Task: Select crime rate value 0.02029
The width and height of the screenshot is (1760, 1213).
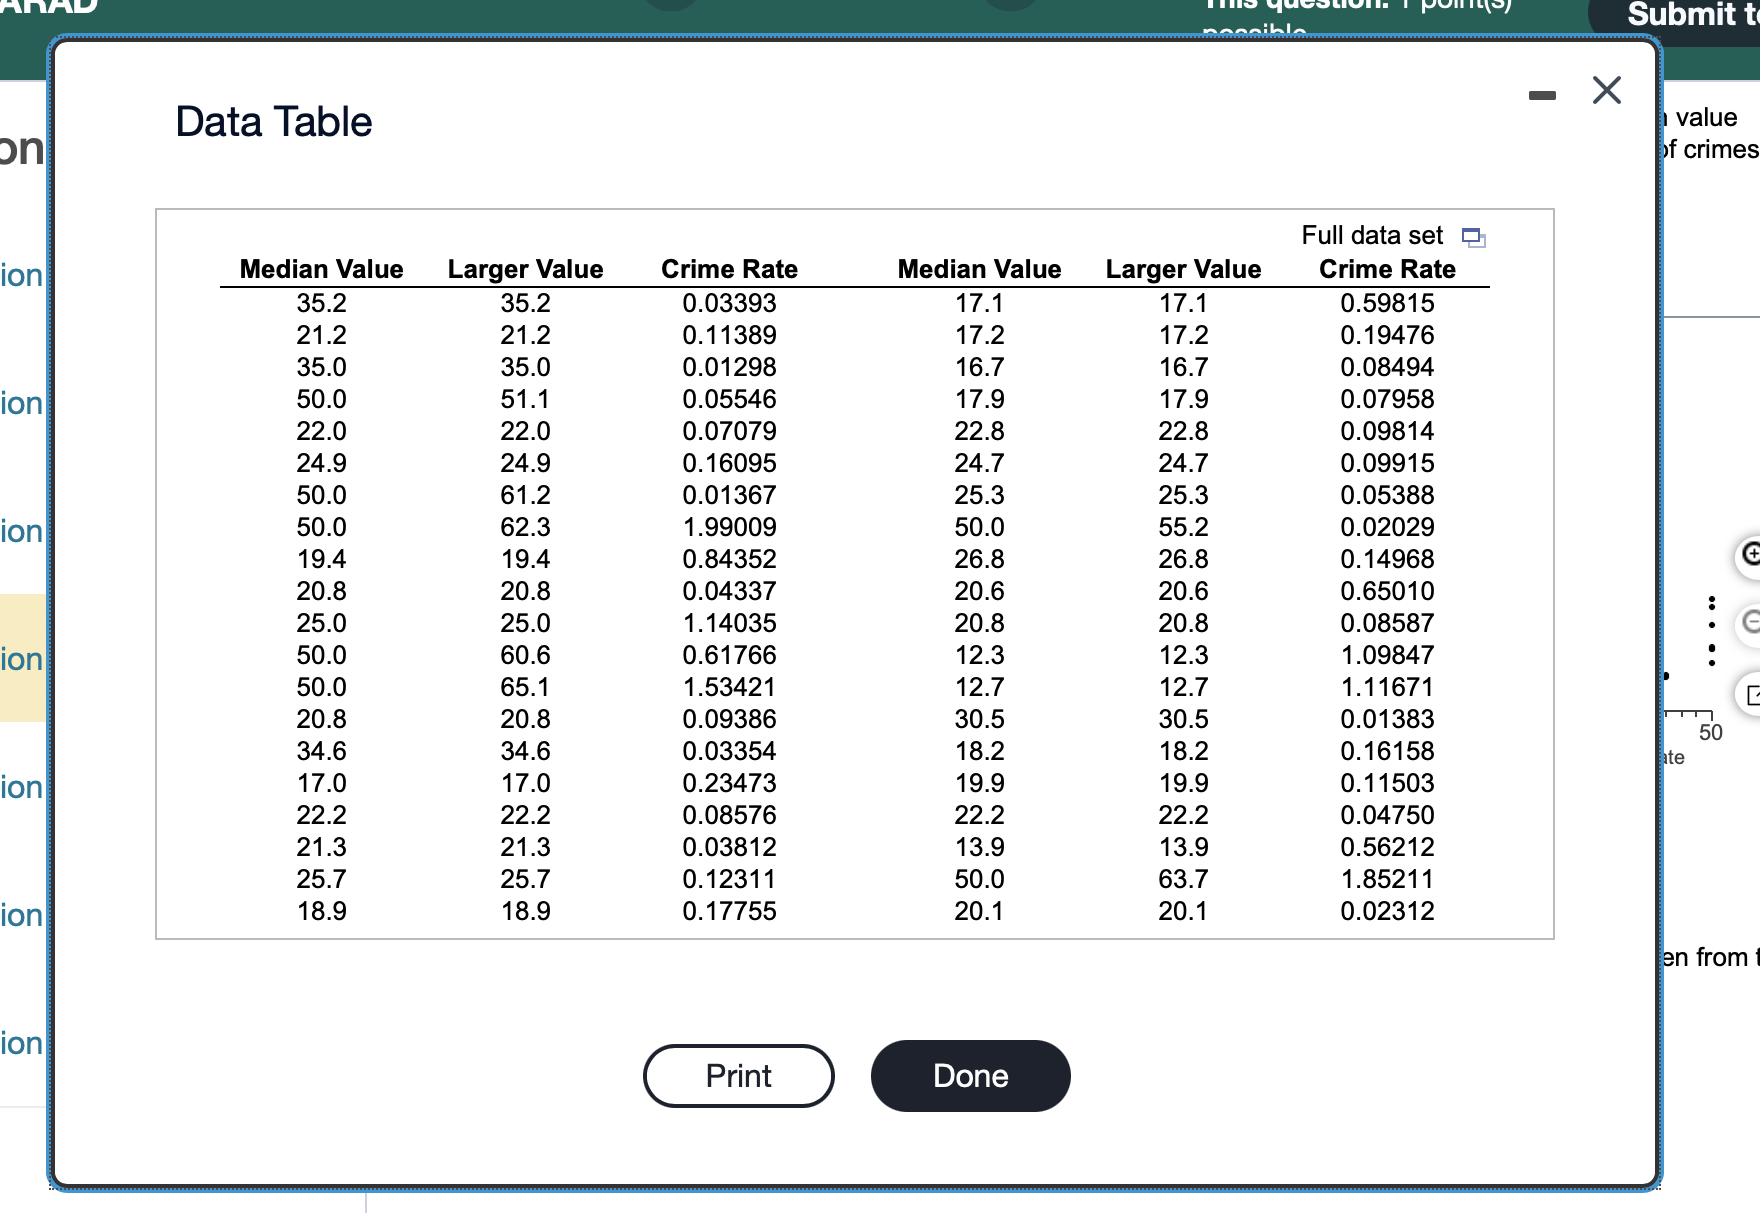Action: 1388,527
